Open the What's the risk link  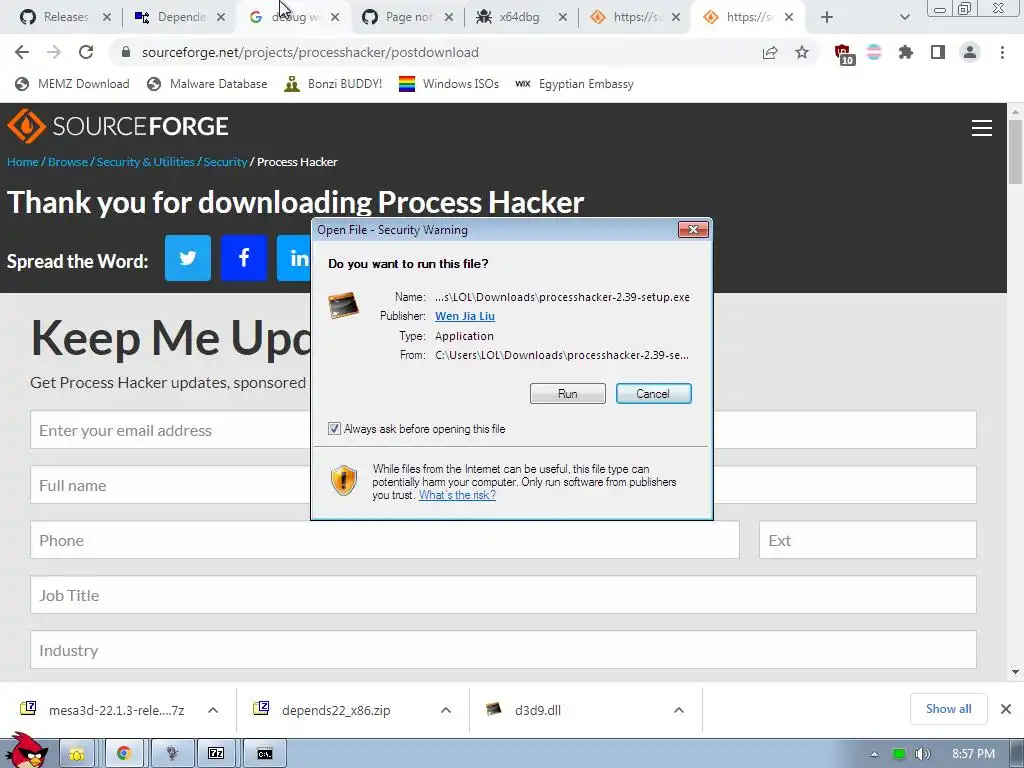457,495
